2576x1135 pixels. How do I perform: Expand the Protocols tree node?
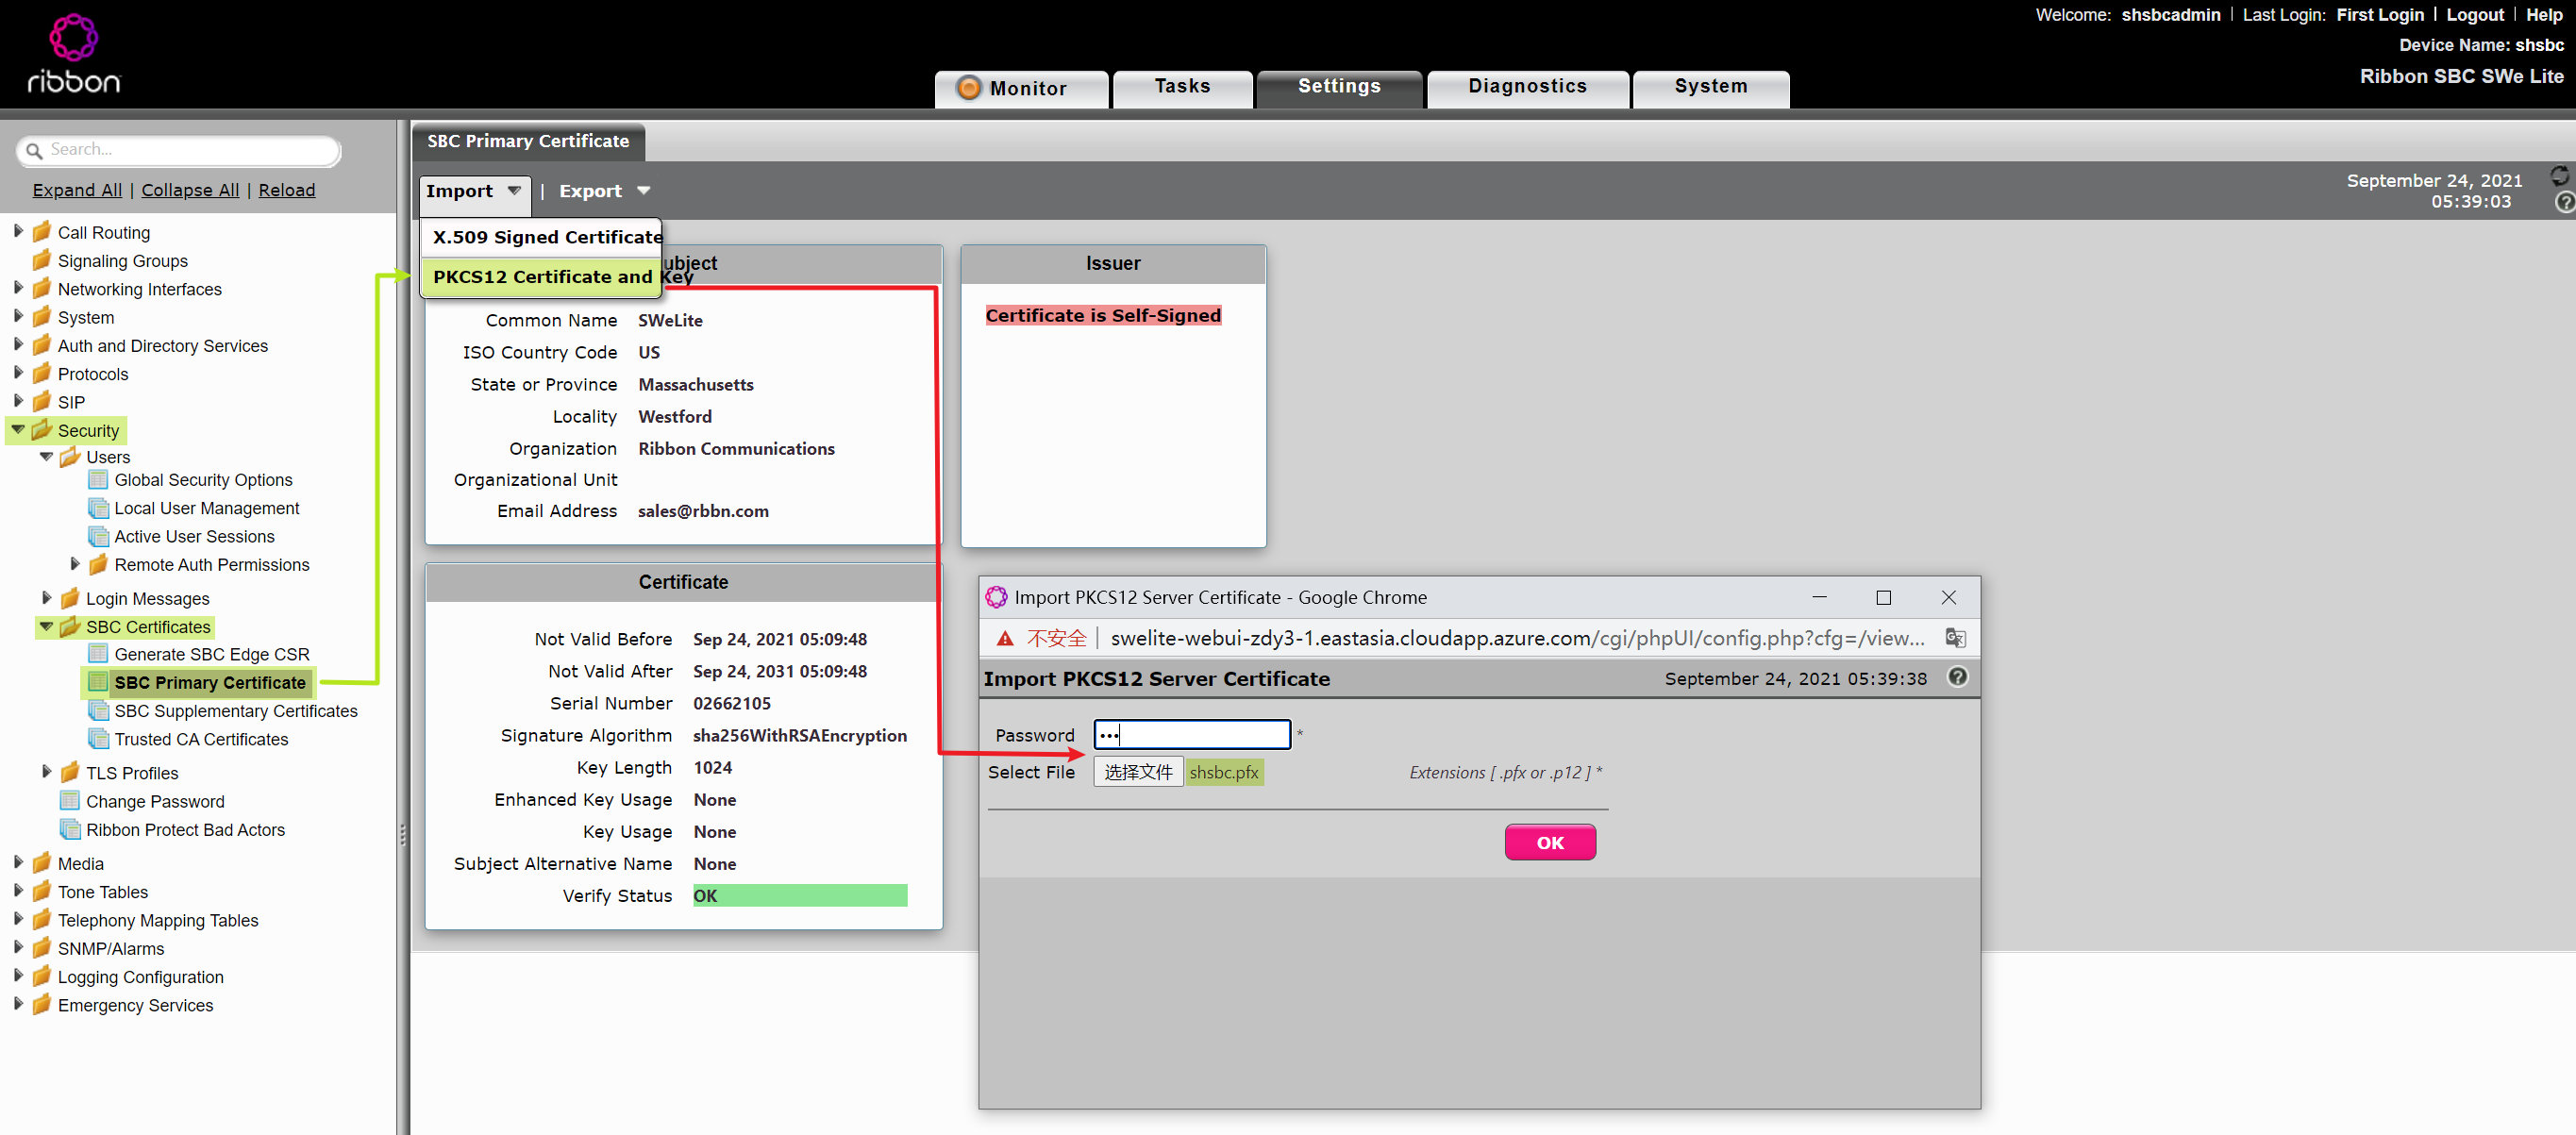tap(18, 372)
